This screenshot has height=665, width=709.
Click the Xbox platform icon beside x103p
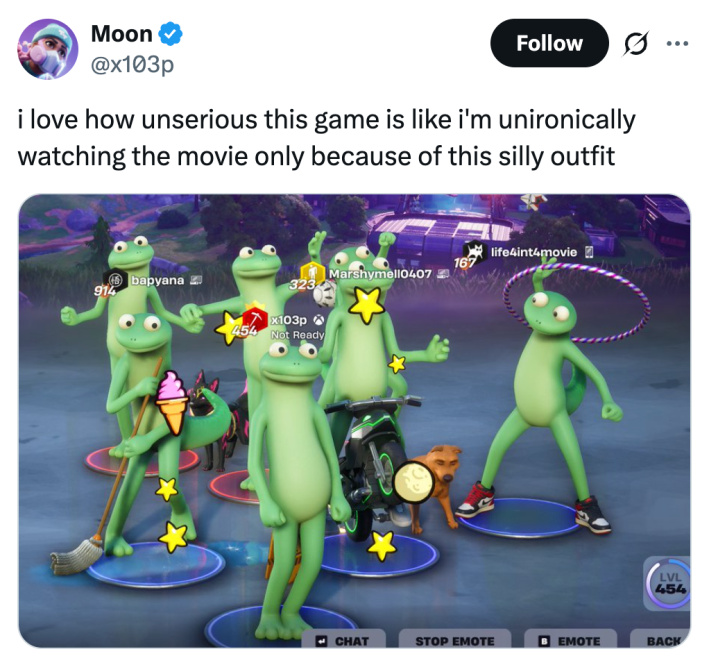[318, 320]
